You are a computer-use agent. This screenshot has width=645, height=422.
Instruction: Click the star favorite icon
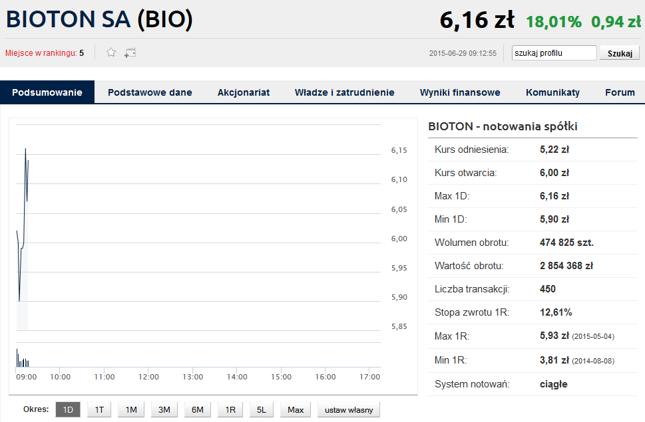[111, 53]
